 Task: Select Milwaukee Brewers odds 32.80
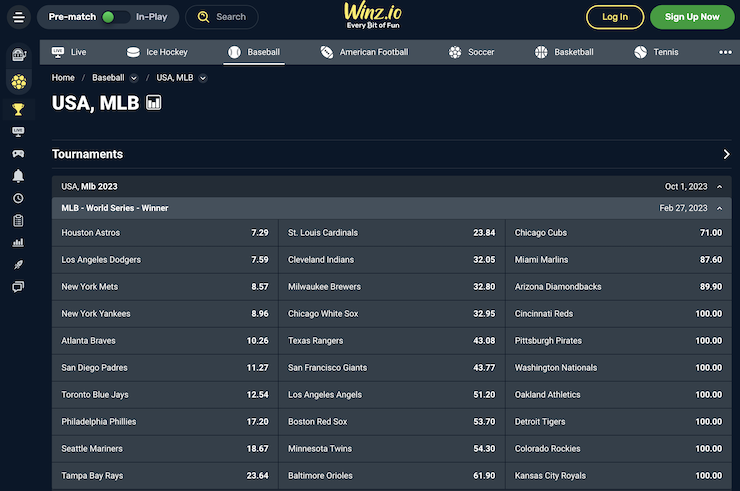coord(392,287)
